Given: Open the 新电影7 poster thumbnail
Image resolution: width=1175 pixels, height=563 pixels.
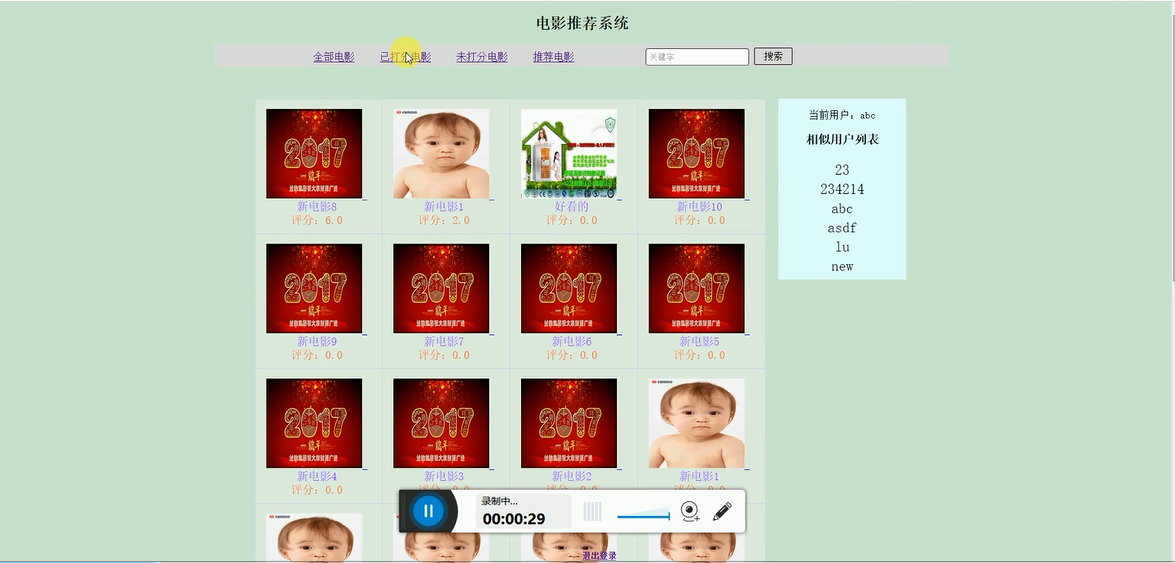Looking at the screenshot, I should click(441, 289).
